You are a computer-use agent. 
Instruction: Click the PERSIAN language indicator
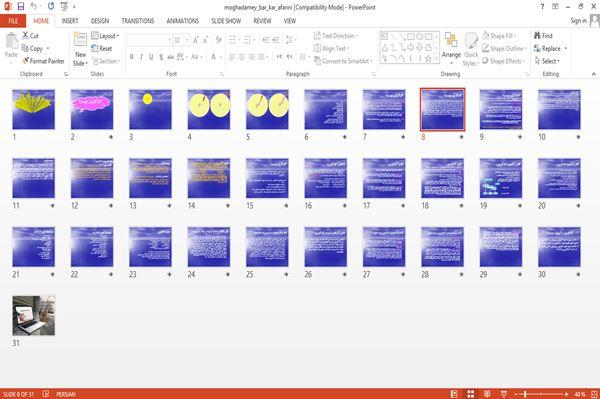[66, 394]
